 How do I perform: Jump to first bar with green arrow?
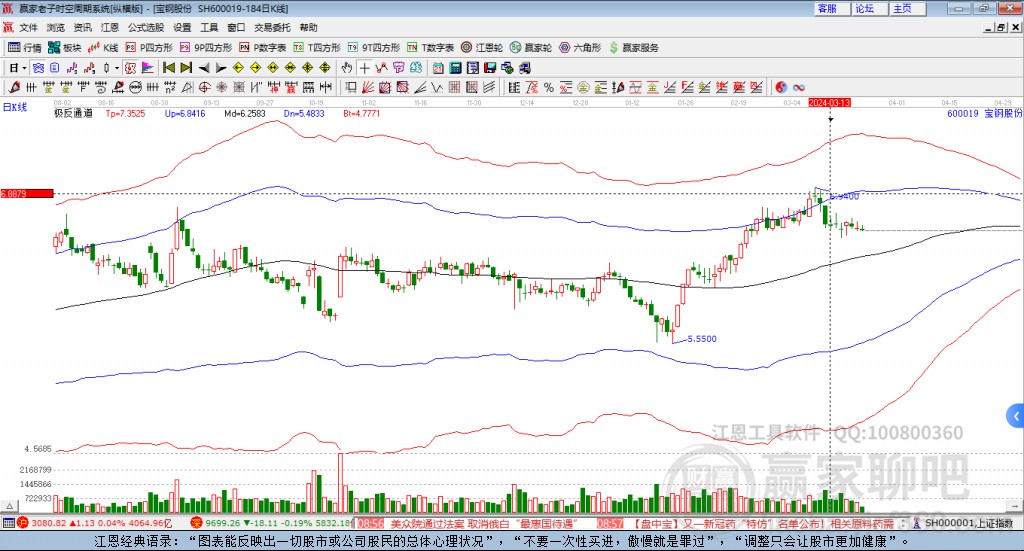tap(168, 68)
